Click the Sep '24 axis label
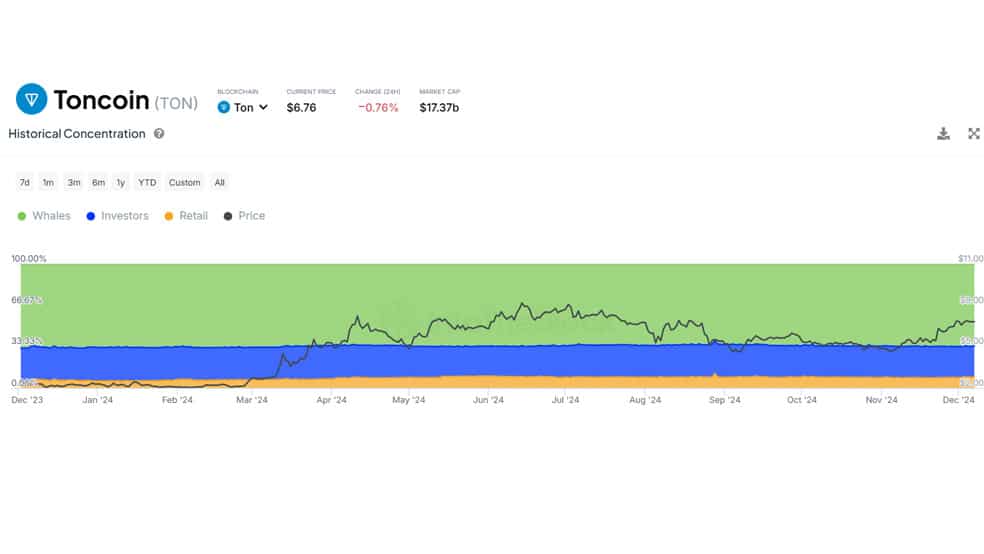Viewport: 984px width, 554px height. point(725,400)
